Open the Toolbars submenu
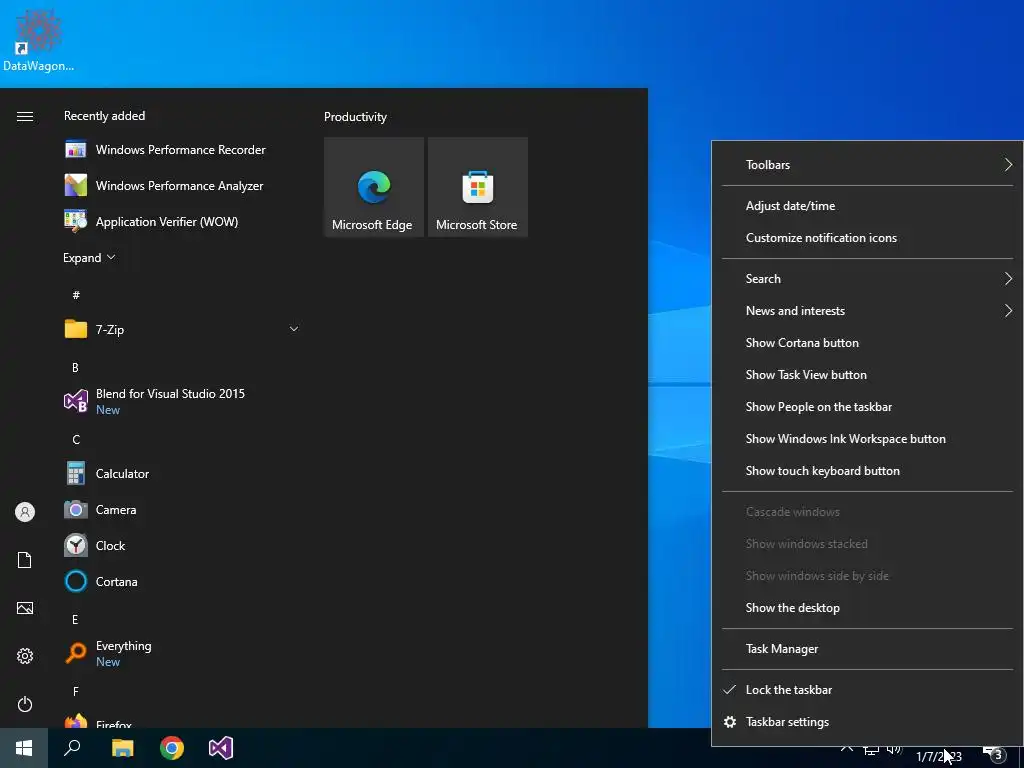This screenshot has height=768, width=1024. point(867,165)
